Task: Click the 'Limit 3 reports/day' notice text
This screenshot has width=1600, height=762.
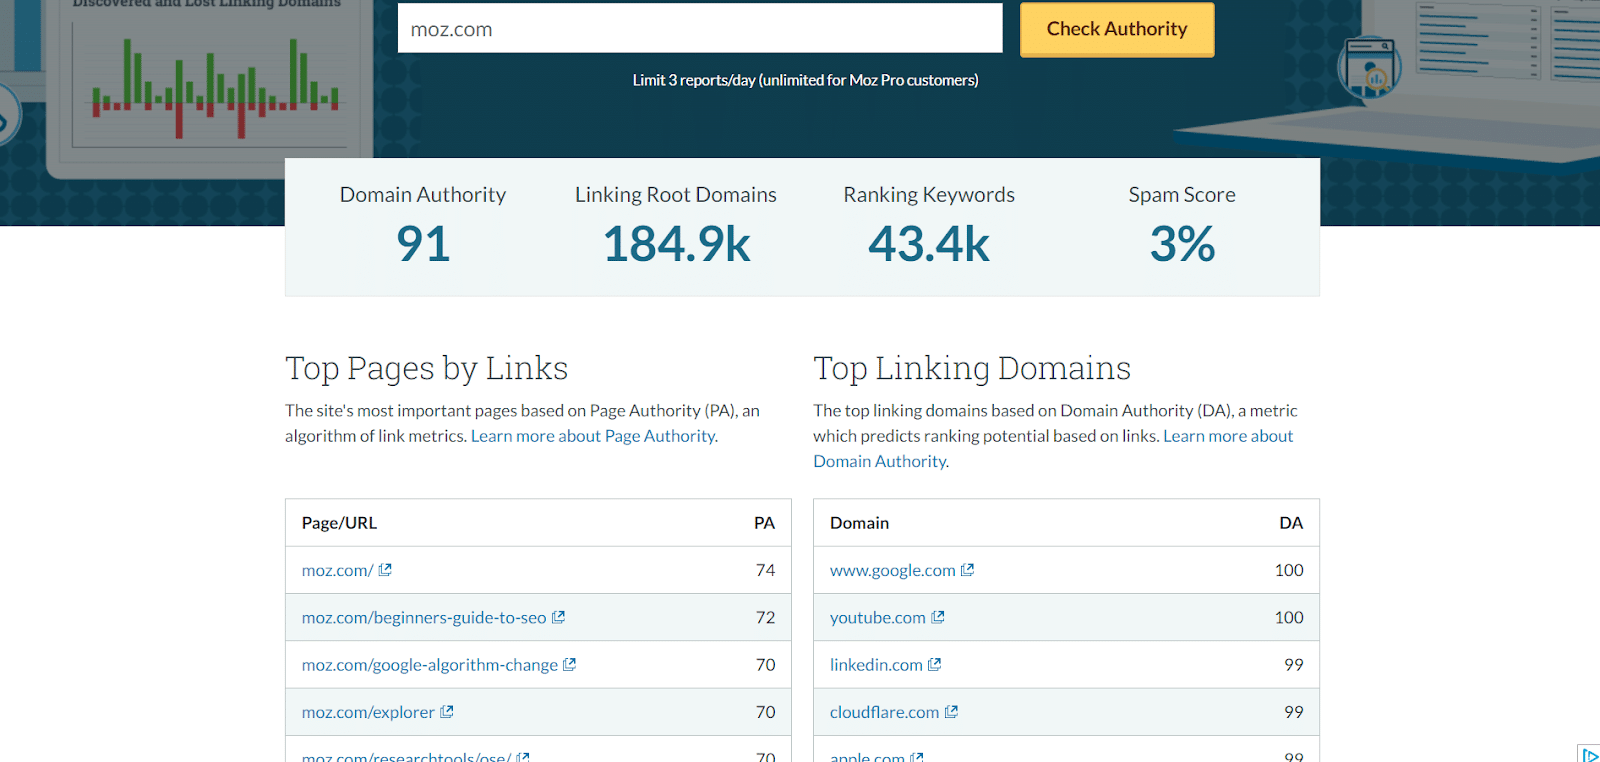Action: coord(805,80)
